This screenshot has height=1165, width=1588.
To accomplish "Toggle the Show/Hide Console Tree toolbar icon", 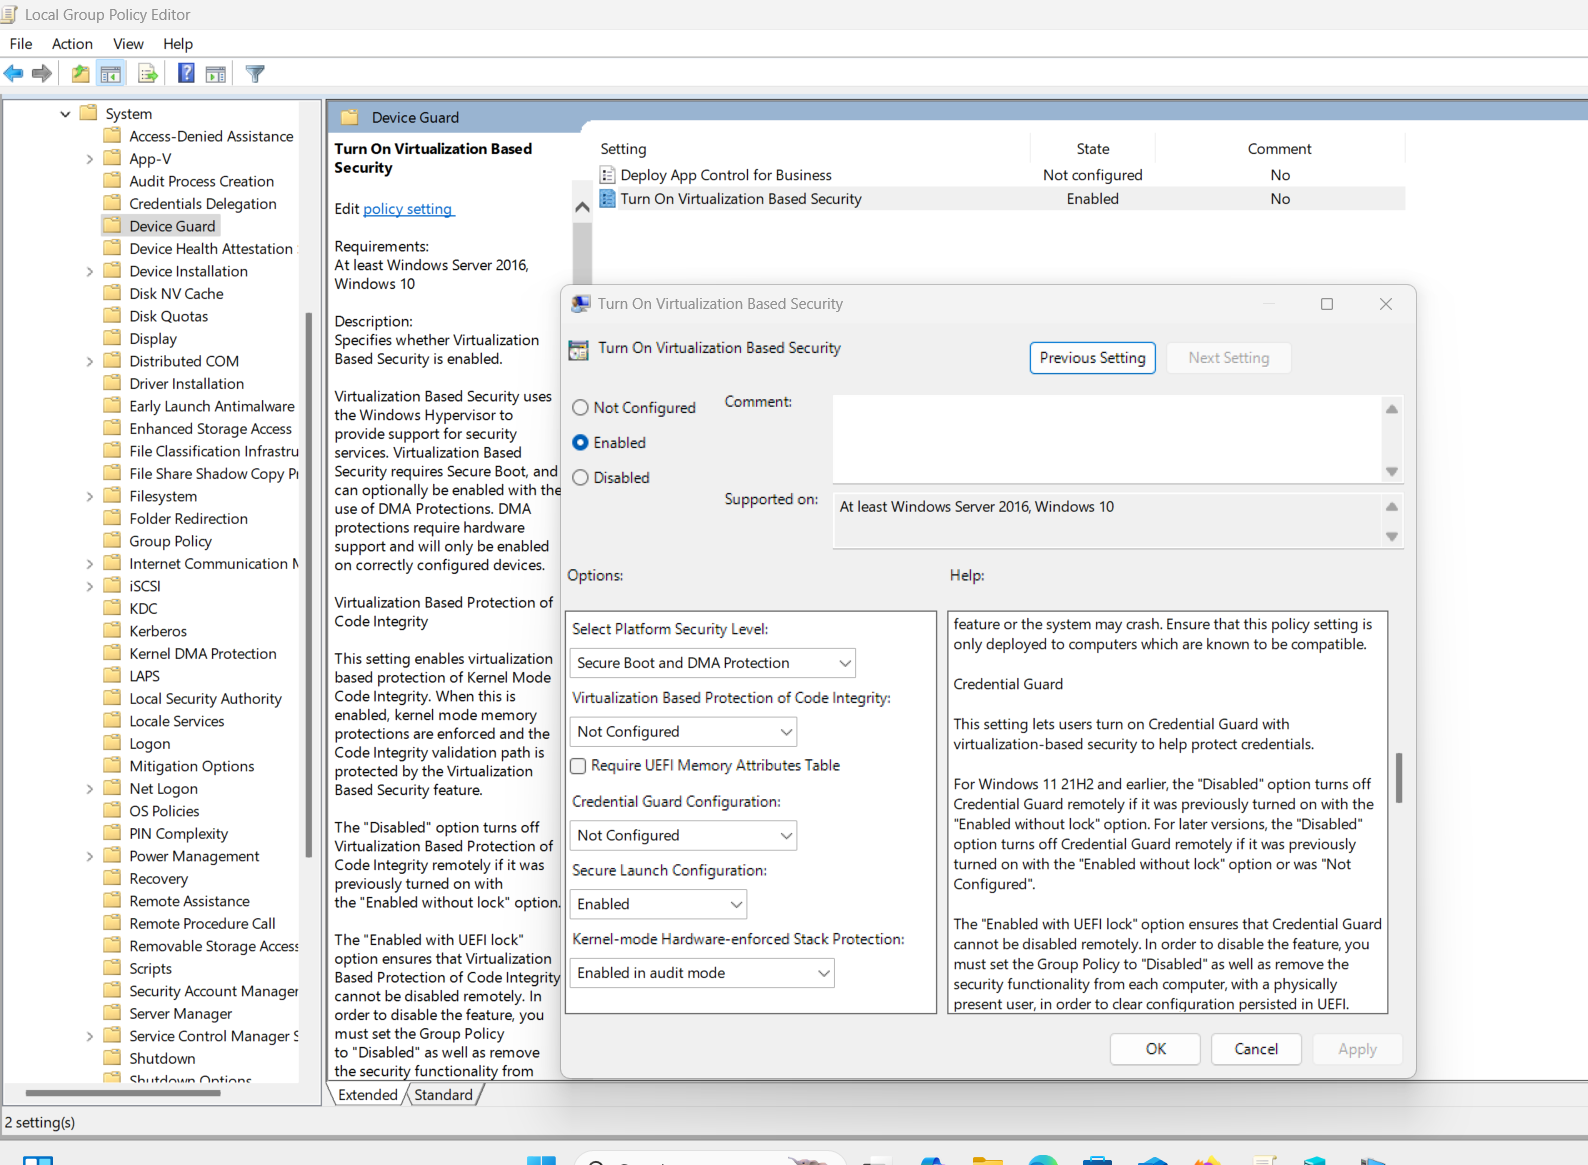I will click(x=111, y=74).
